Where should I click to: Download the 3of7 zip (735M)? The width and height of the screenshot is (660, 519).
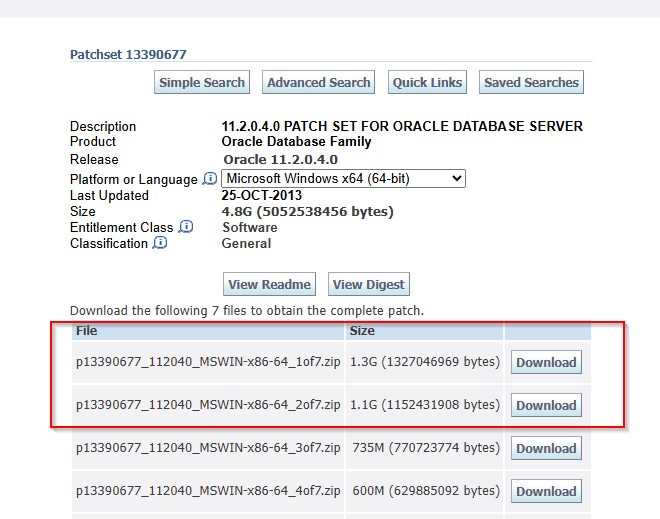coord(546,448)
